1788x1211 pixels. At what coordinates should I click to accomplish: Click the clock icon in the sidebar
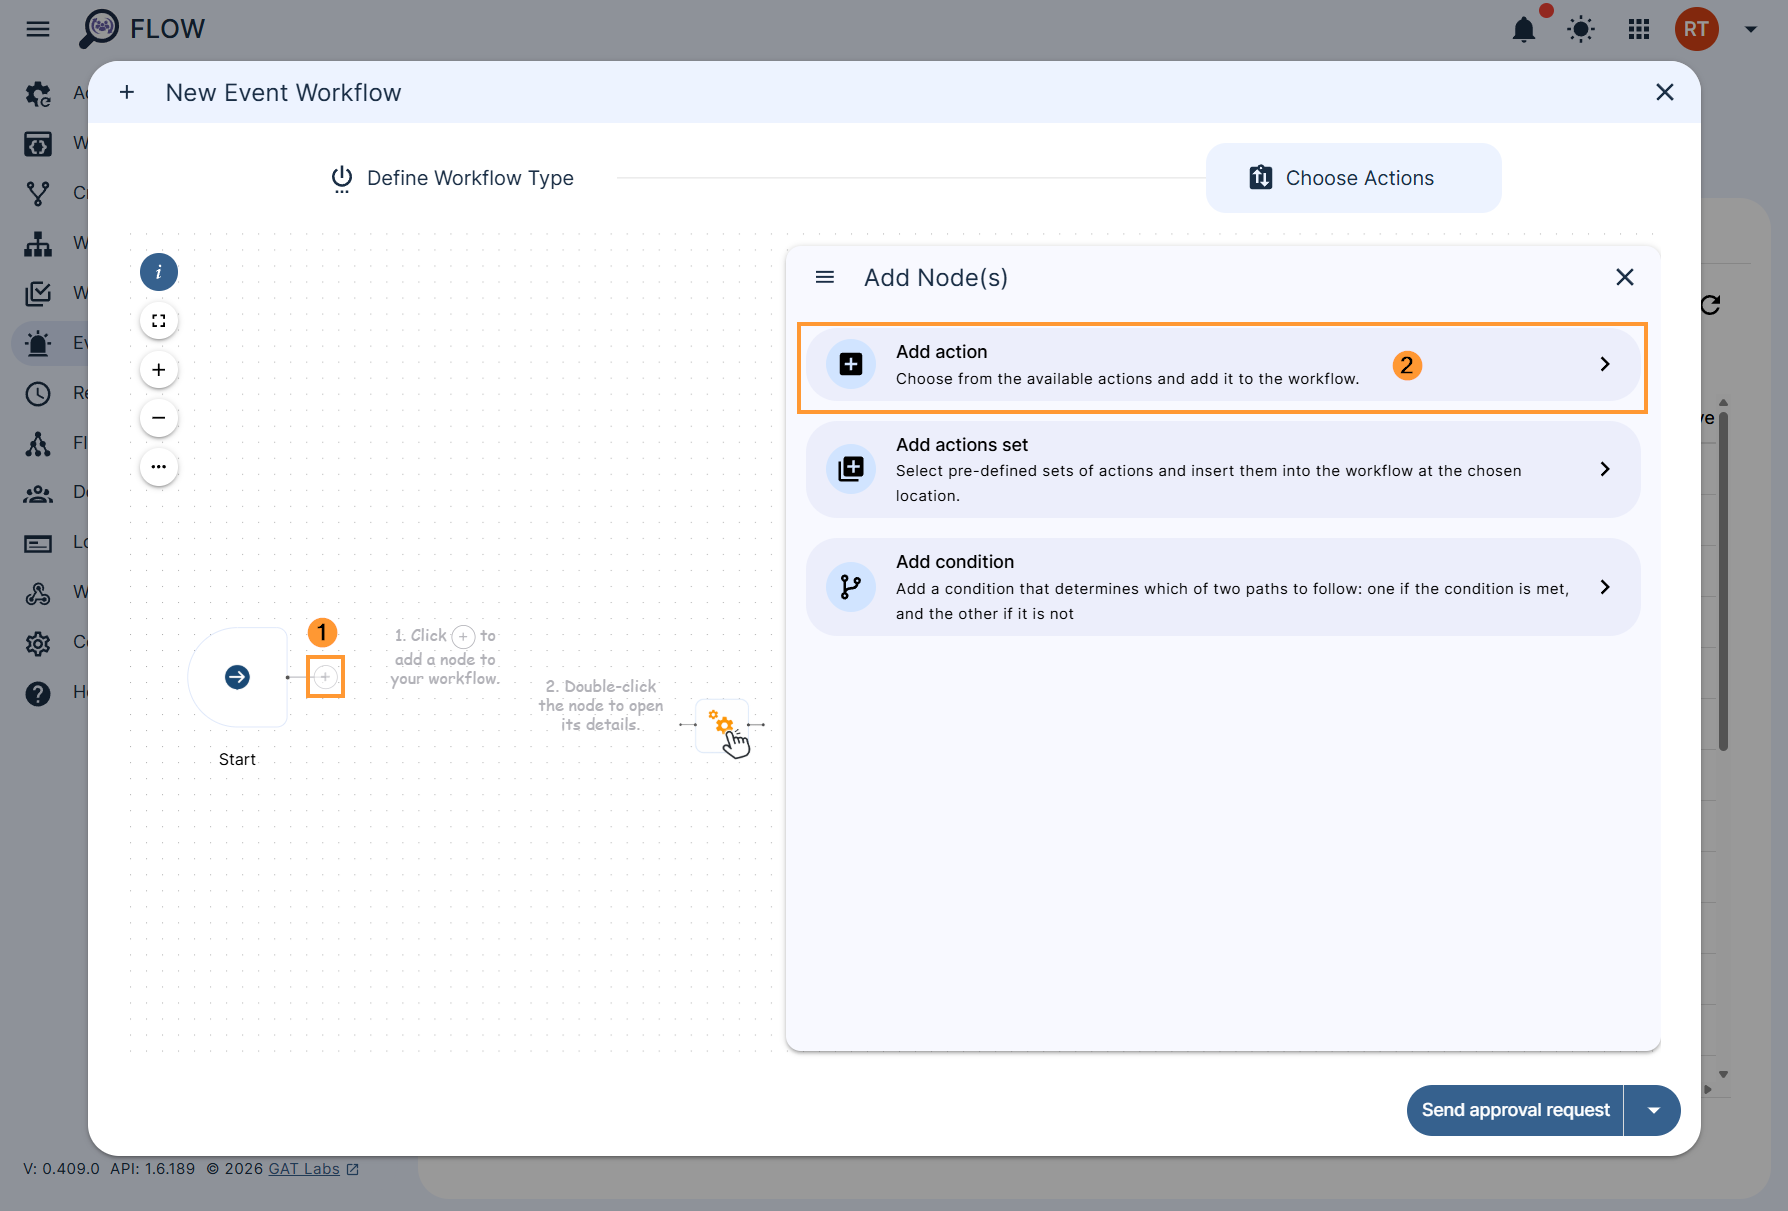[38, 393]
